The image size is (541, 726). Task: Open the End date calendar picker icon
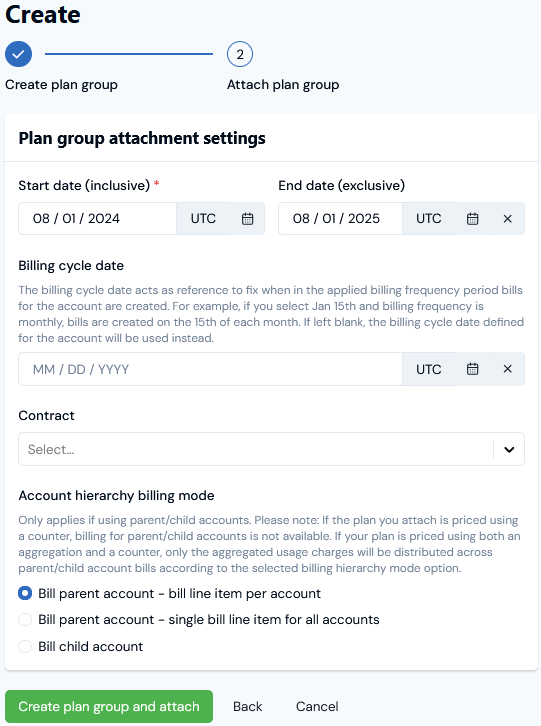pos(472,219)
